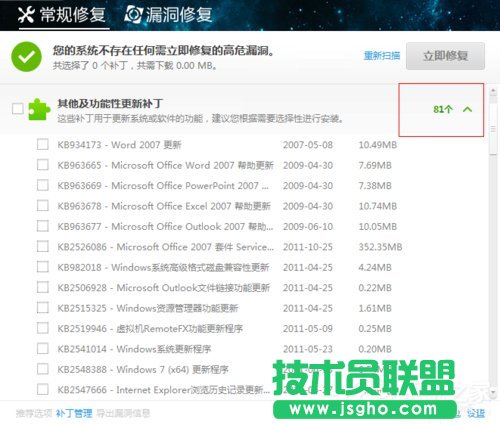This screenshot has height=425, width=500.
Task: Enable checkbox for KB963678 Excel 2007
Action: [43, 206]
